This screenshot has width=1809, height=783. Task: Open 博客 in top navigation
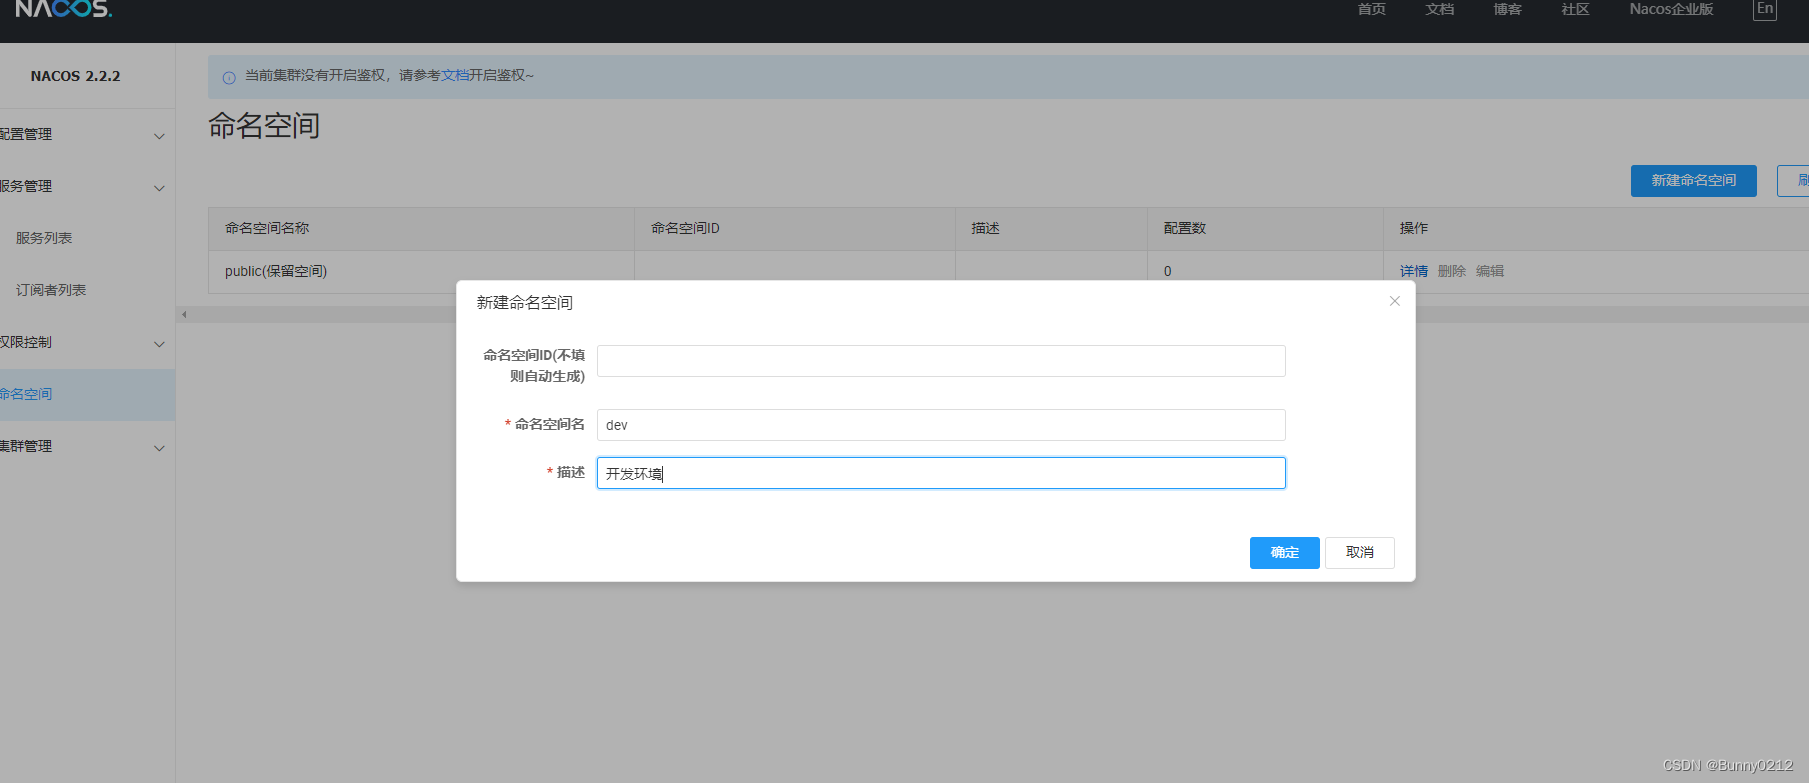(1507, 9)
